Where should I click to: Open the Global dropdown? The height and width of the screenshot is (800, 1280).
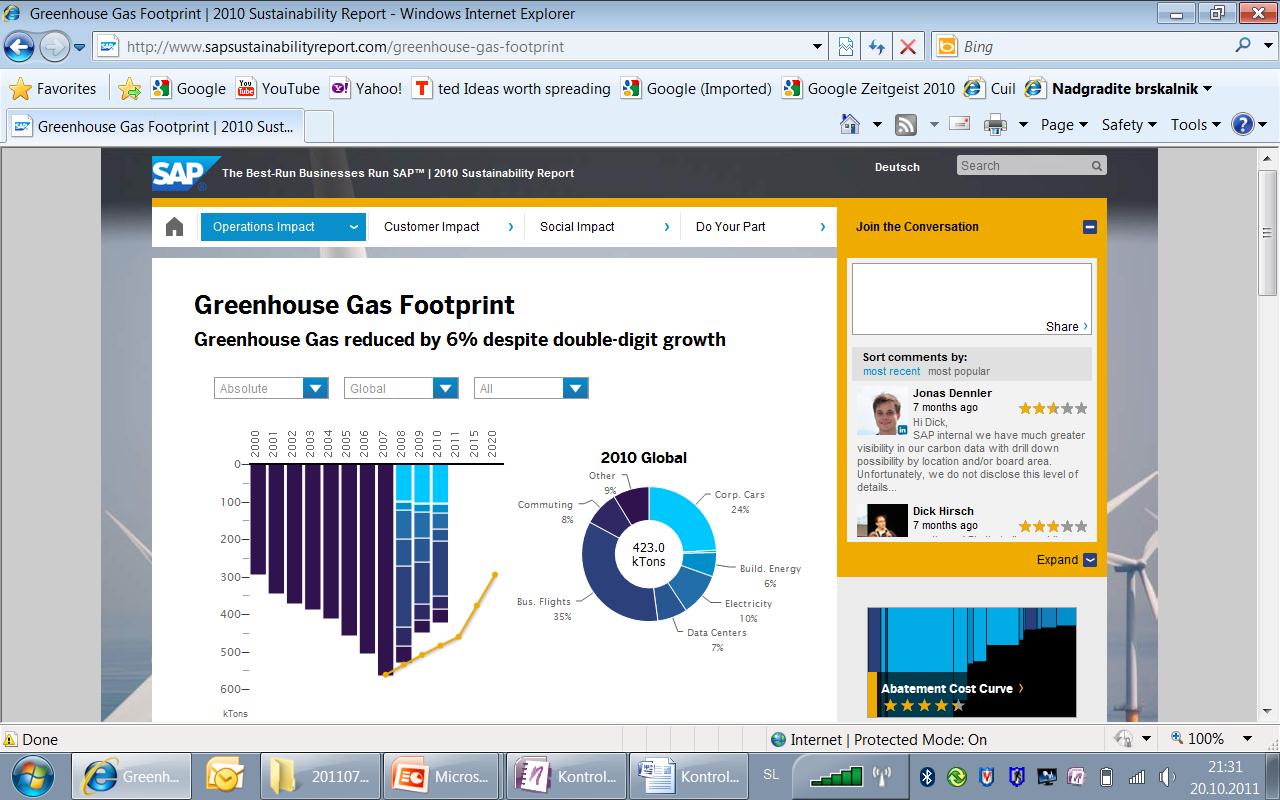(401, 388)
